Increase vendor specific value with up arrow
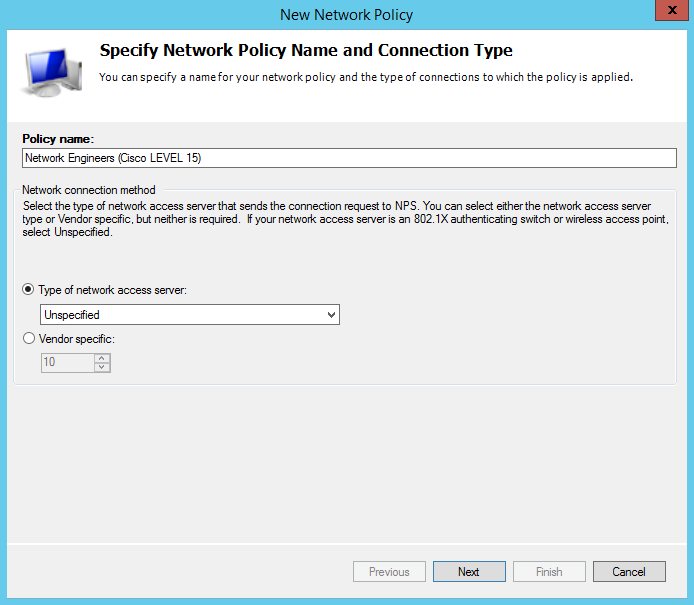Screen dimensions: 694x605 tap(100, 358)
